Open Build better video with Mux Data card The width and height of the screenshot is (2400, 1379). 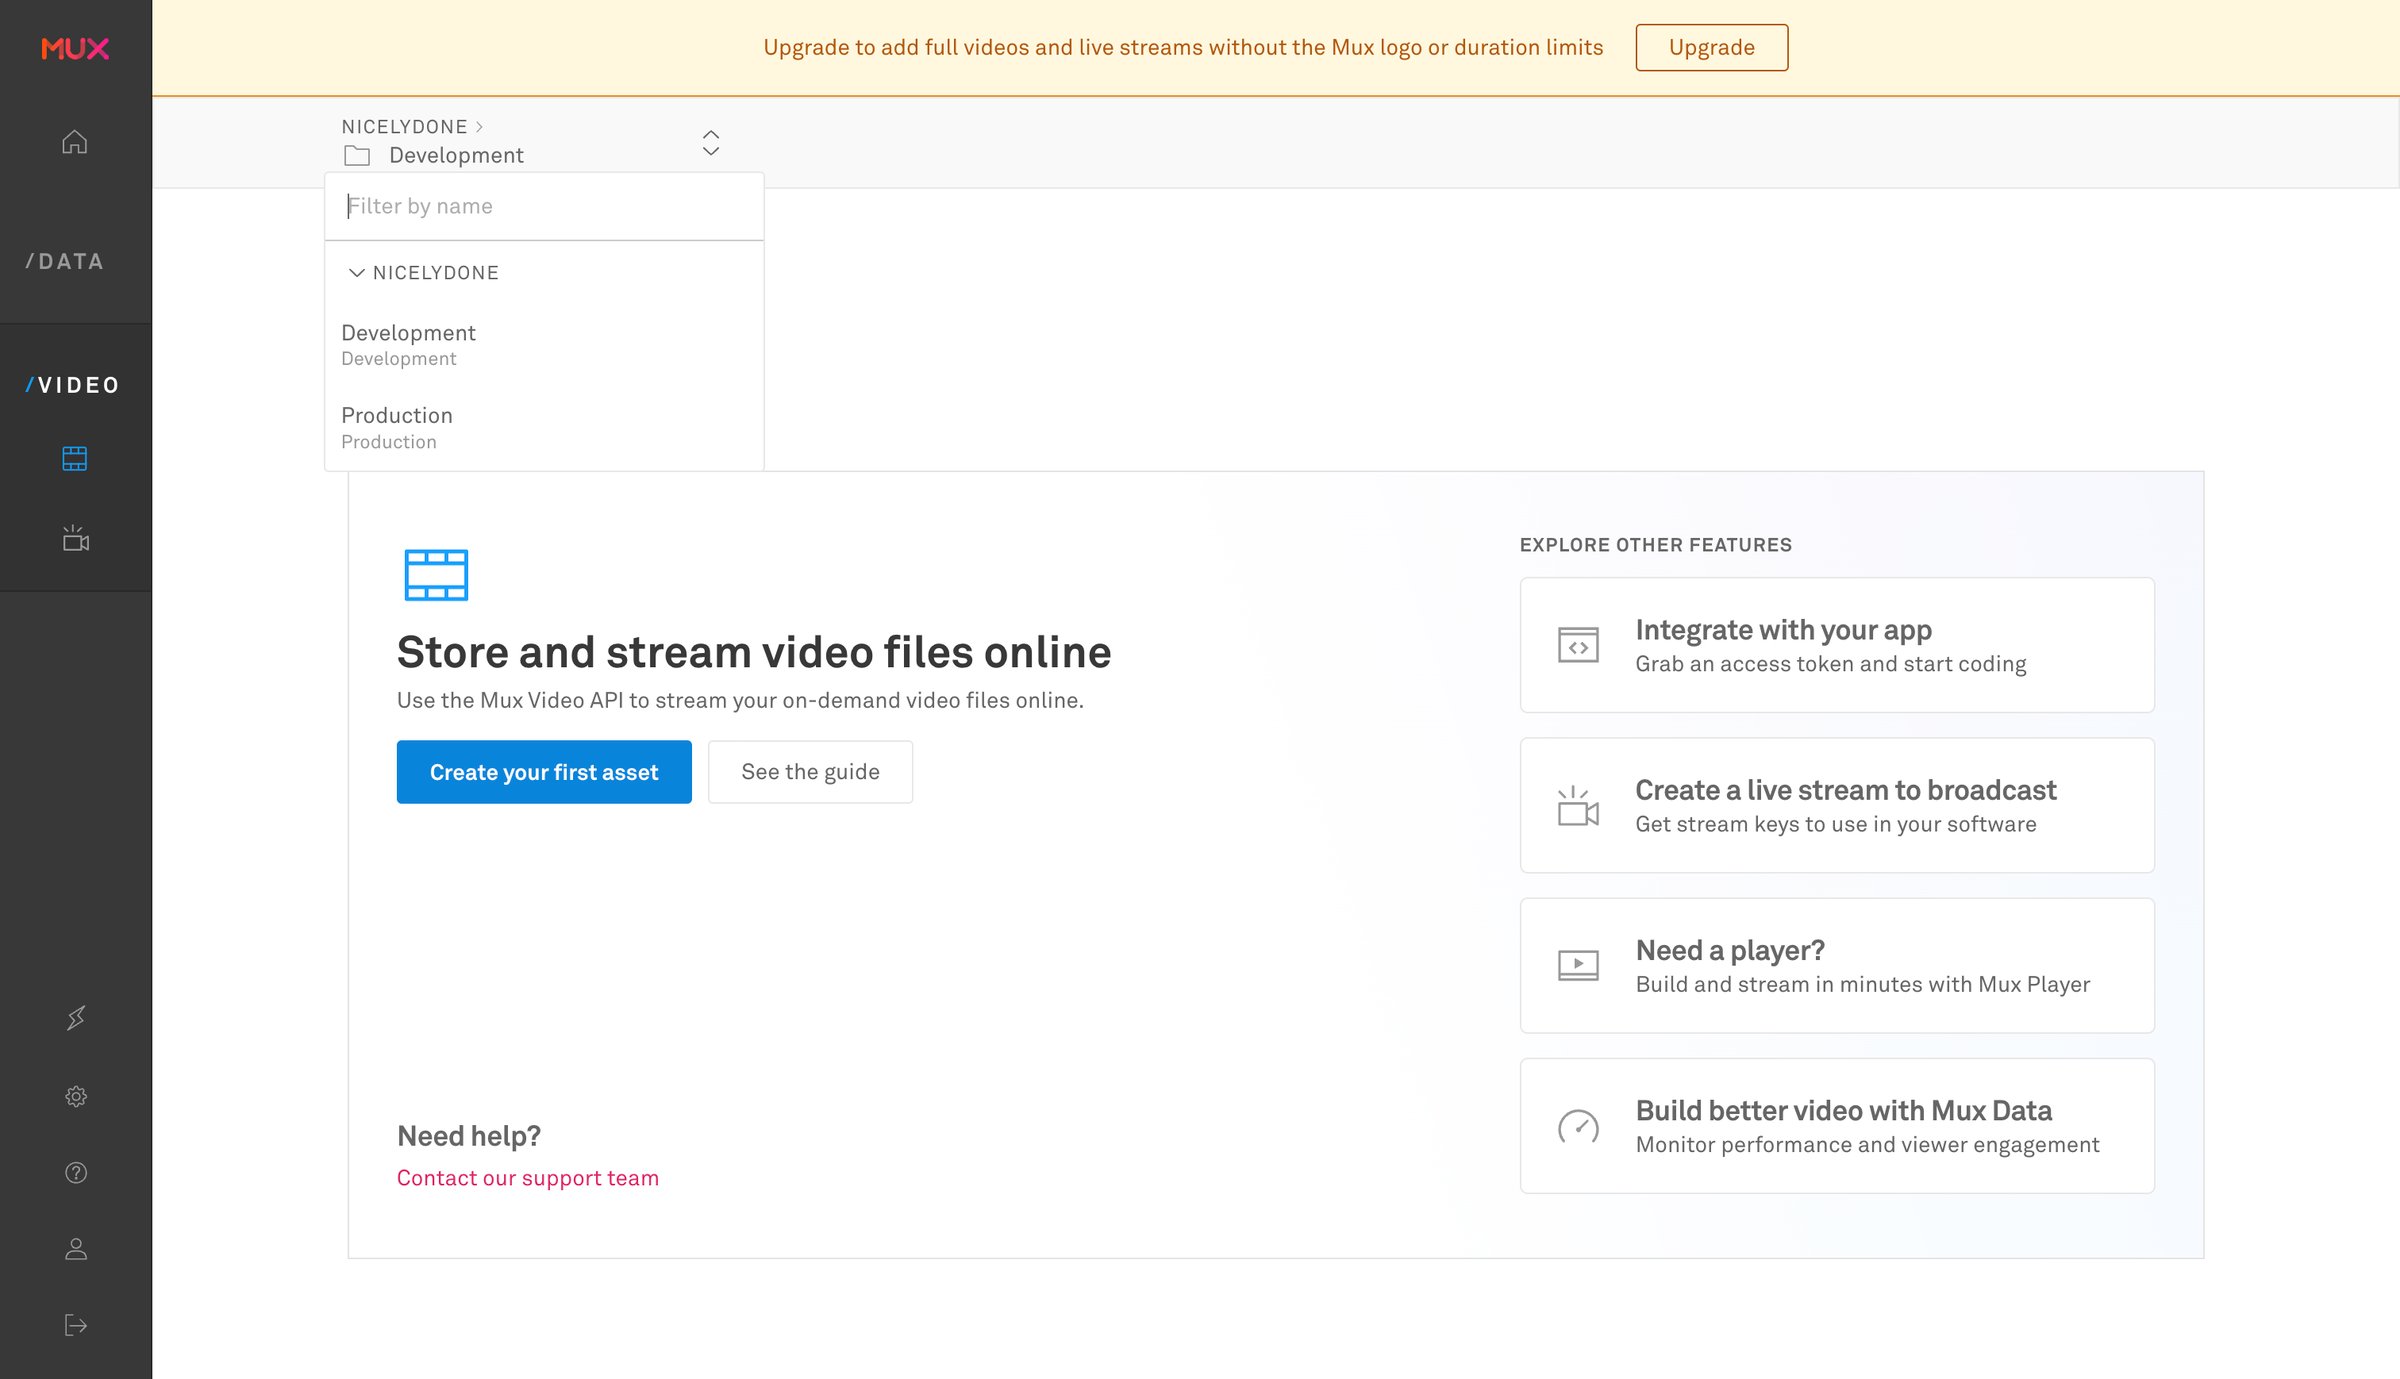click(1837, 1126)
